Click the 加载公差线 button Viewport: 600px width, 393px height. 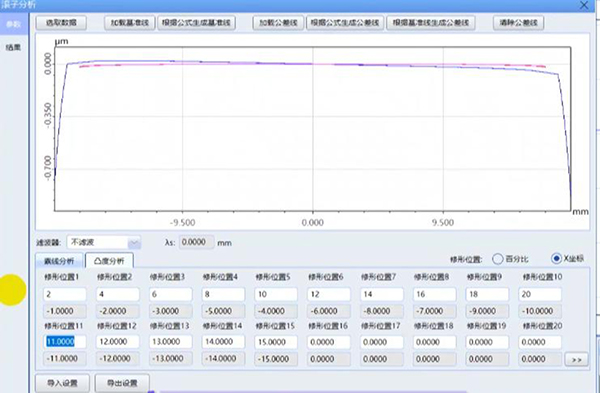point(278,23)
